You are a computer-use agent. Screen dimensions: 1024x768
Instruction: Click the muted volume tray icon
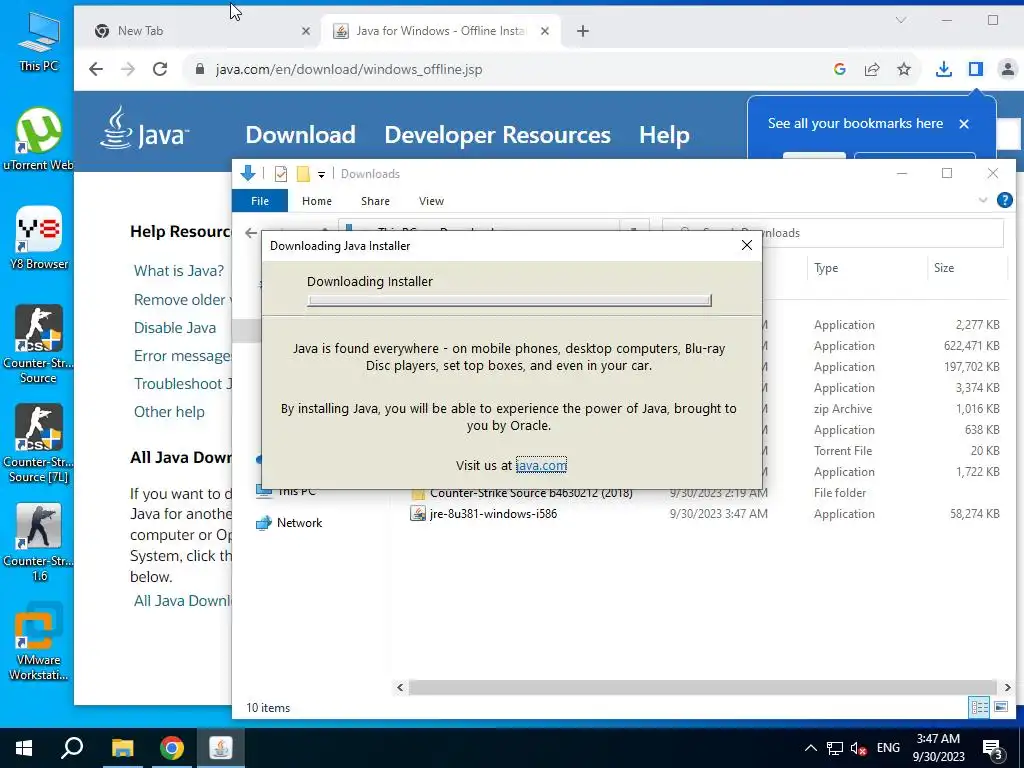(859, 748)
